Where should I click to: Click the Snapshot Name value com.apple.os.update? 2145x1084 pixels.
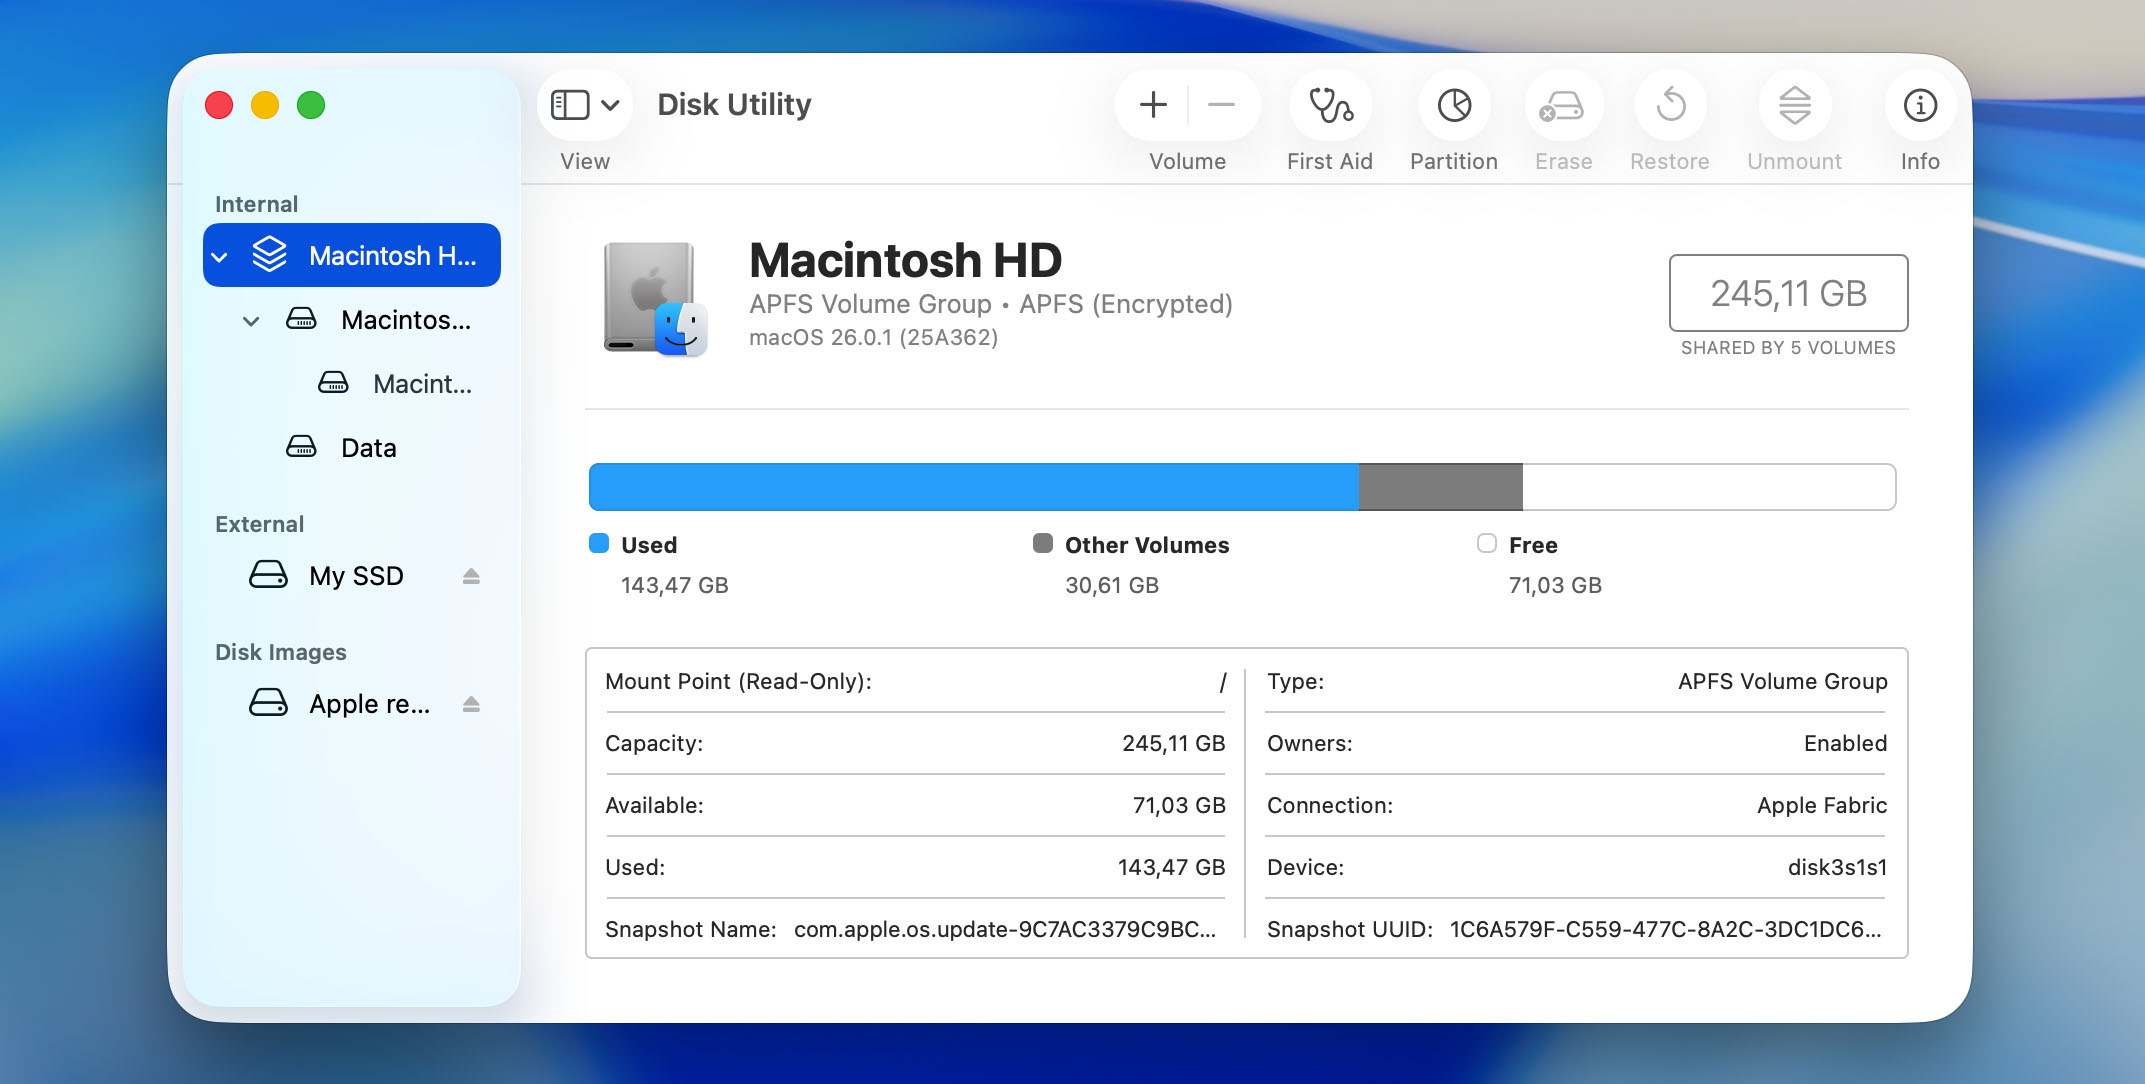[x=1005, y=929]
